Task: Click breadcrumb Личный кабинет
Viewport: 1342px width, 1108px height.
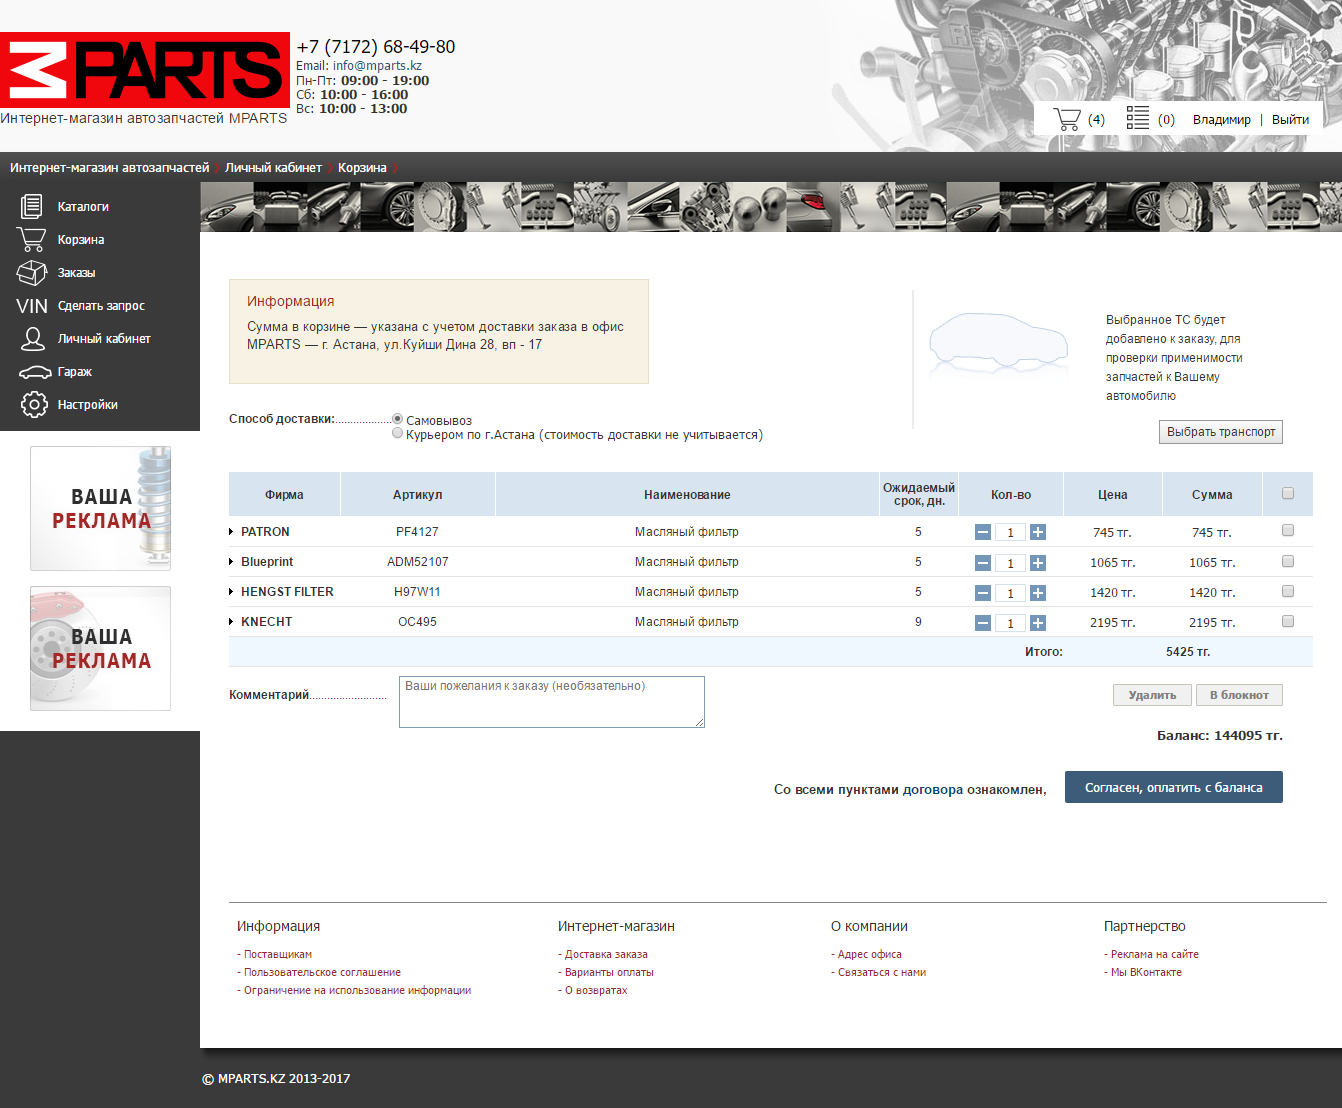Action: point(273,167)
